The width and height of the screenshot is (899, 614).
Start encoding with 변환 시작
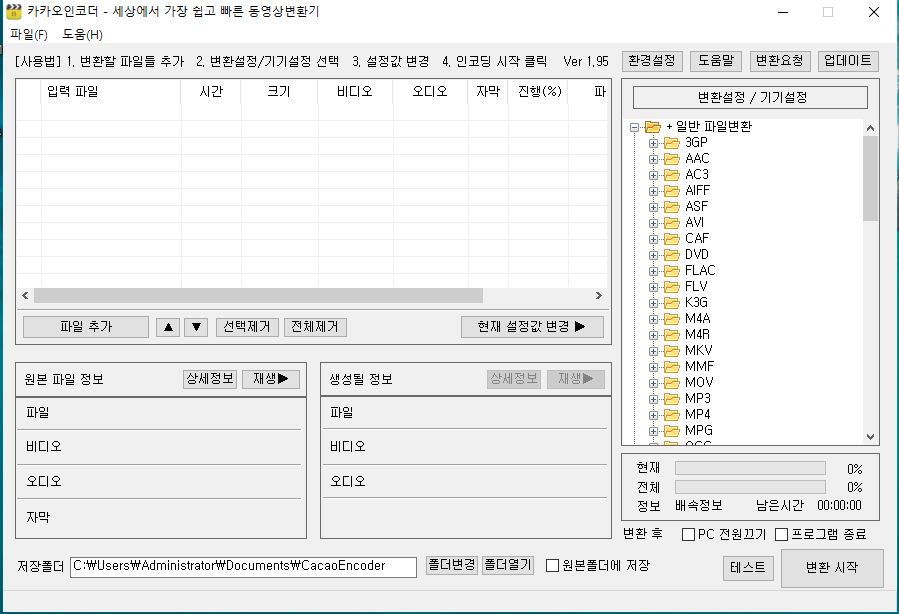click(832, 568)
